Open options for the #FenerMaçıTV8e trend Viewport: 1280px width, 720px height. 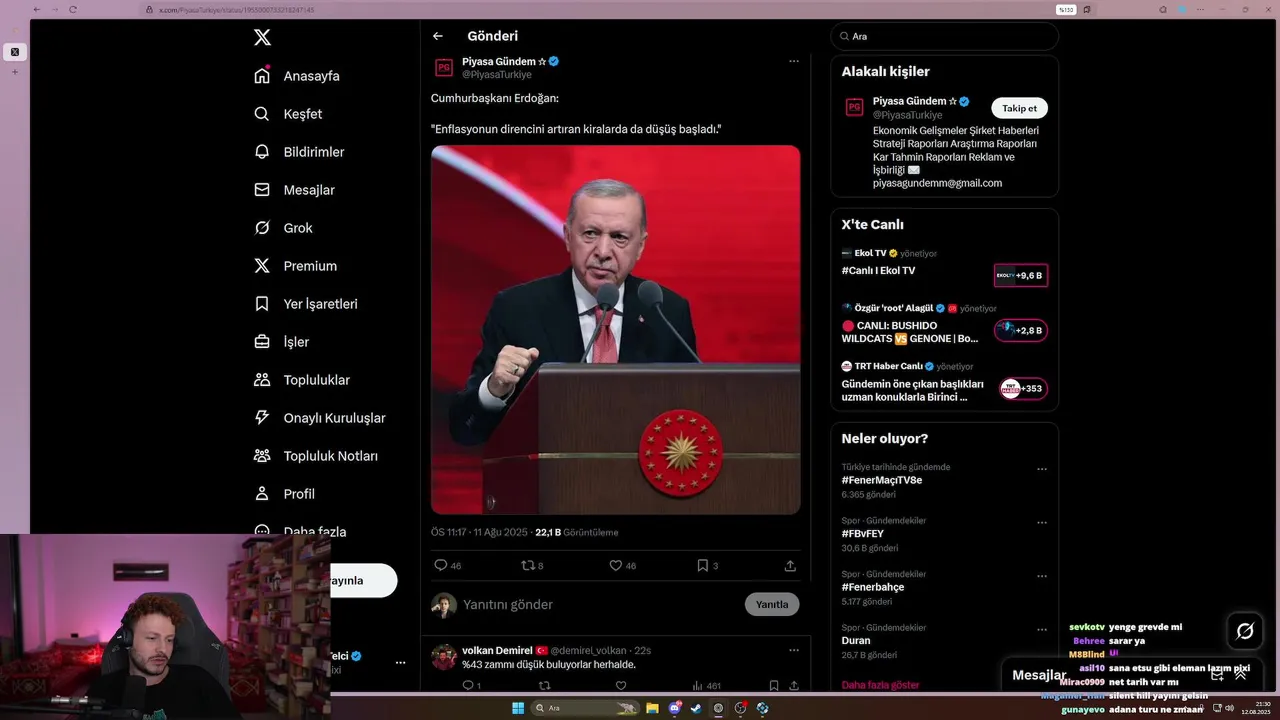pos(1042,469)
